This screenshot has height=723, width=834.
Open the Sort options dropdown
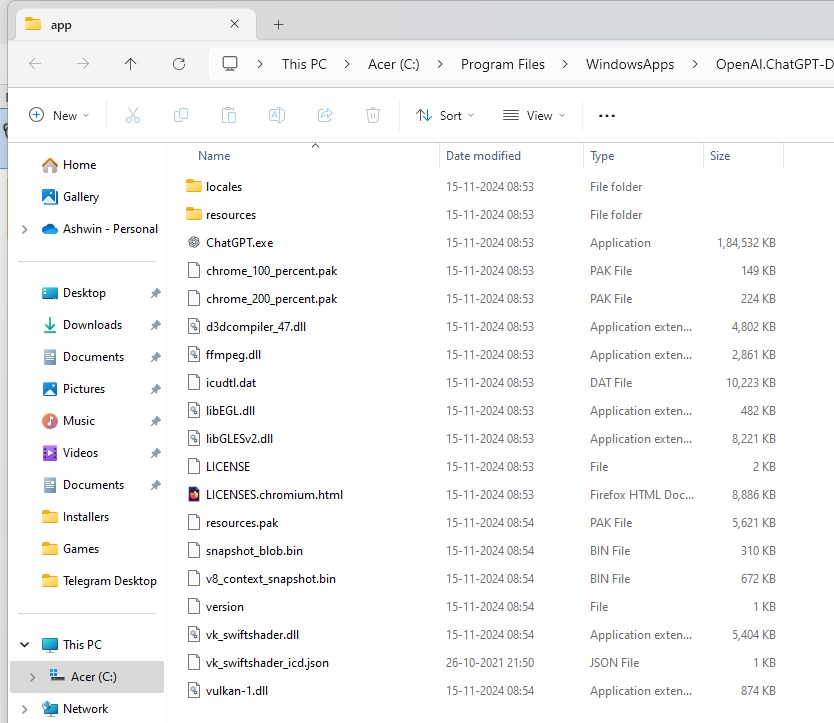coord(446,115)
